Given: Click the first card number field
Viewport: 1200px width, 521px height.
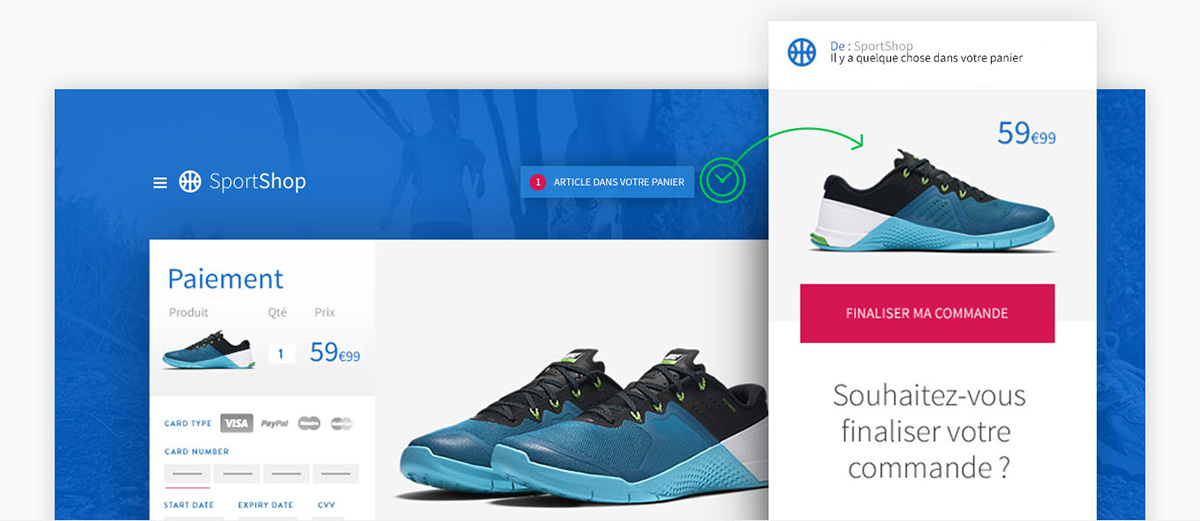Looking at the screenshot, I should [x=187, y=475].
